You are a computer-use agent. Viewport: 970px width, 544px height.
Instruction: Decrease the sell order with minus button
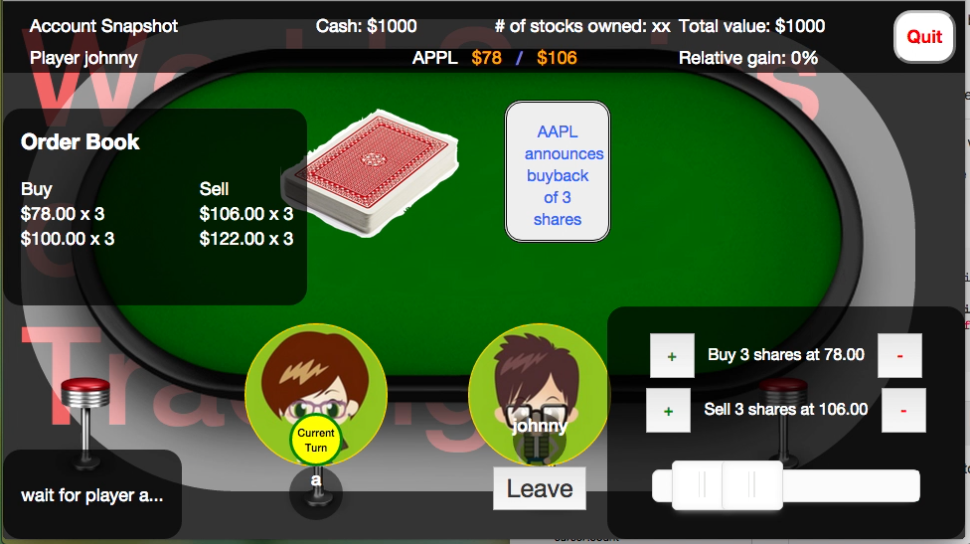point(903,410)
